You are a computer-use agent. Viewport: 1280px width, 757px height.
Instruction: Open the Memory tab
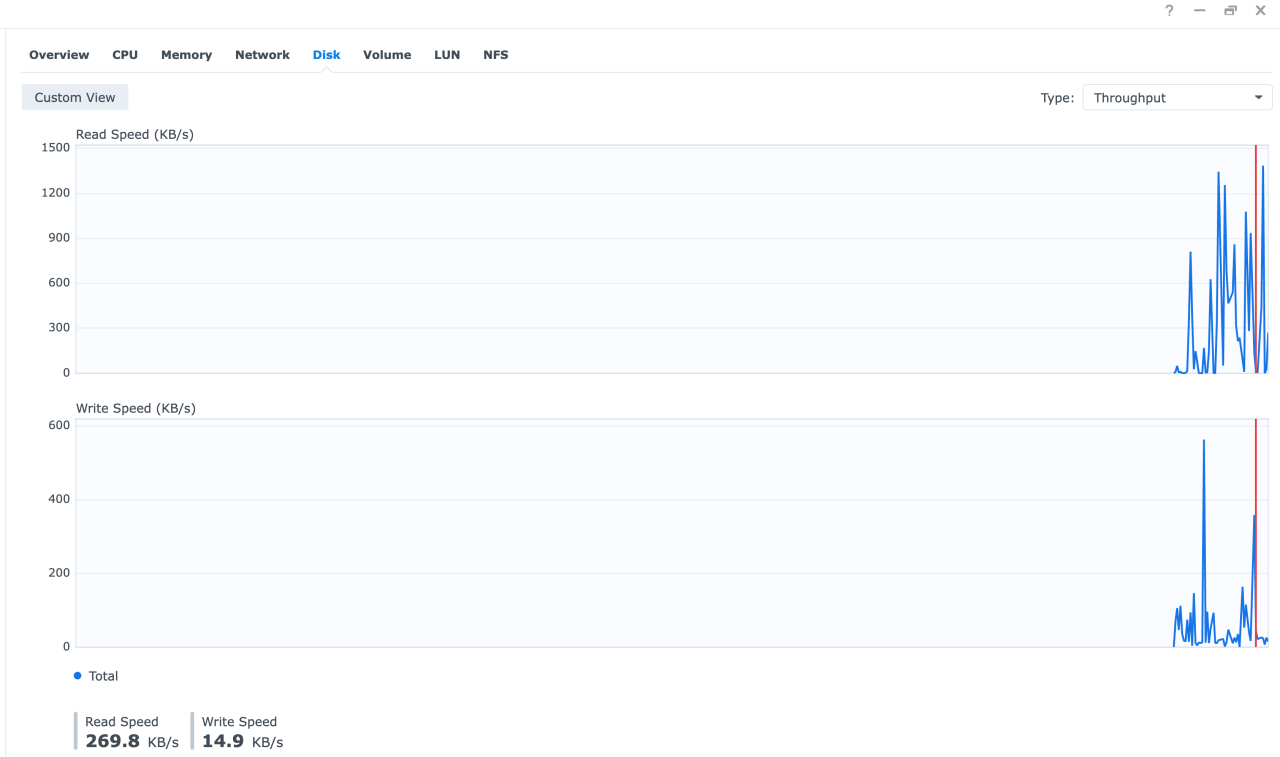tap(186, 55)
